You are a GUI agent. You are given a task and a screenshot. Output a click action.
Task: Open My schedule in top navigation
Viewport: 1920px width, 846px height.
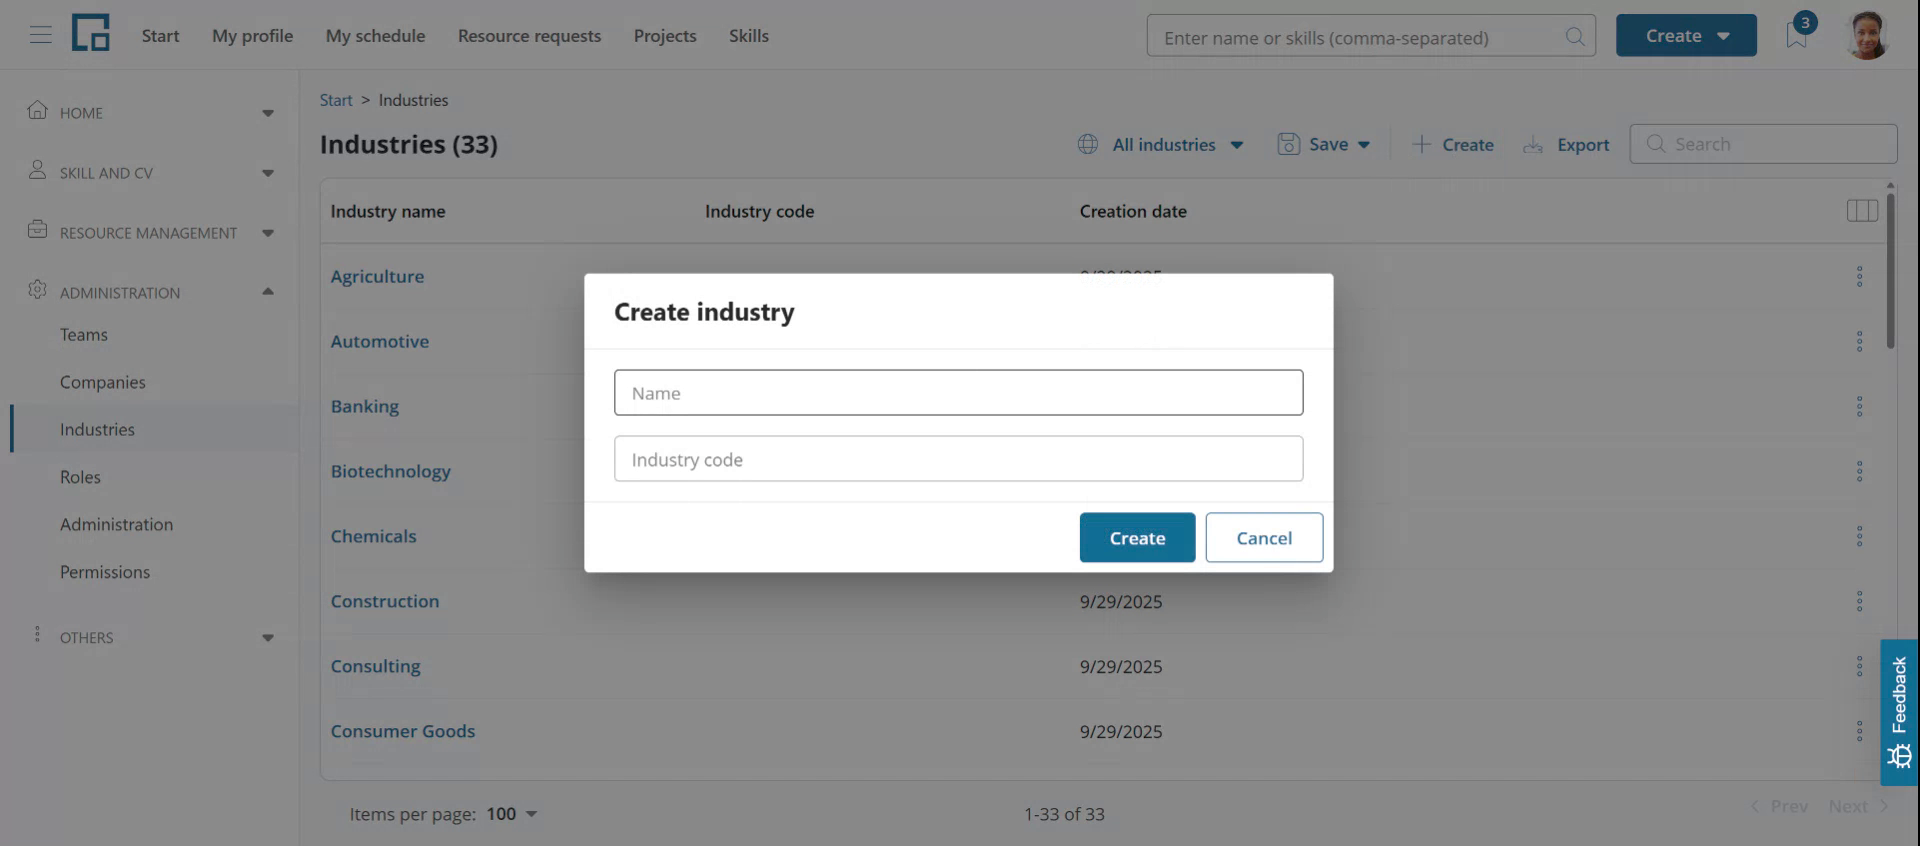(375, 35)
